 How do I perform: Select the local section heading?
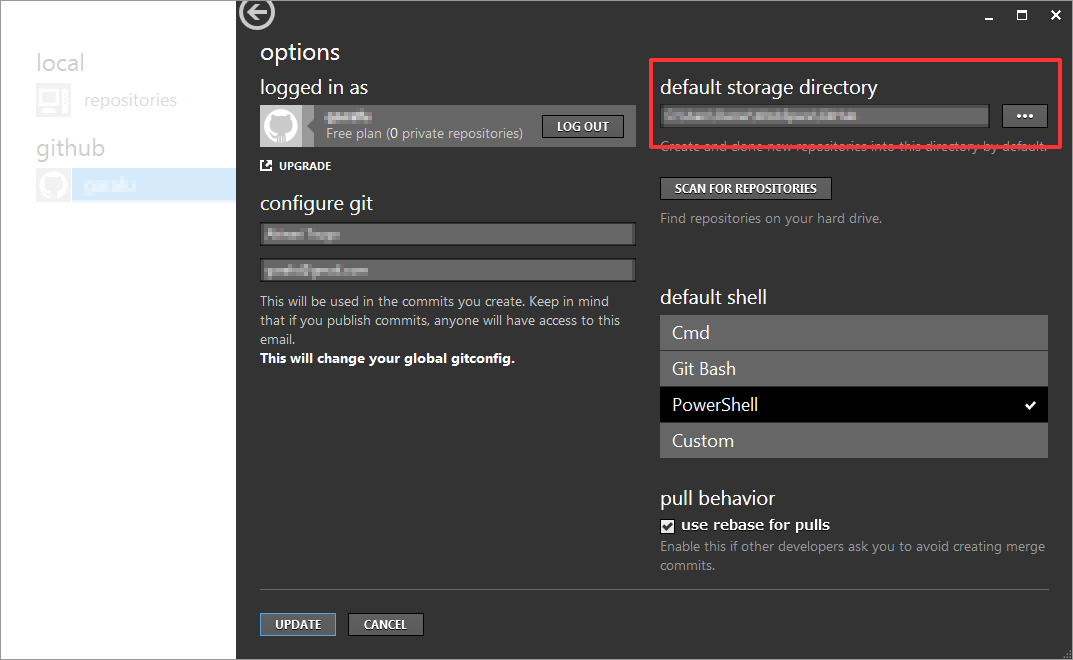pyautogui.click(x=60, y=62)
